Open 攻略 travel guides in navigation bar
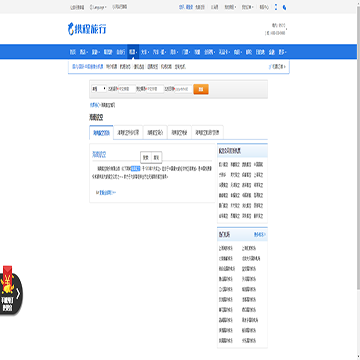Image resolution: width=360 pixels, height=360 pixels. pyautogui.click(x=197, y=52)
